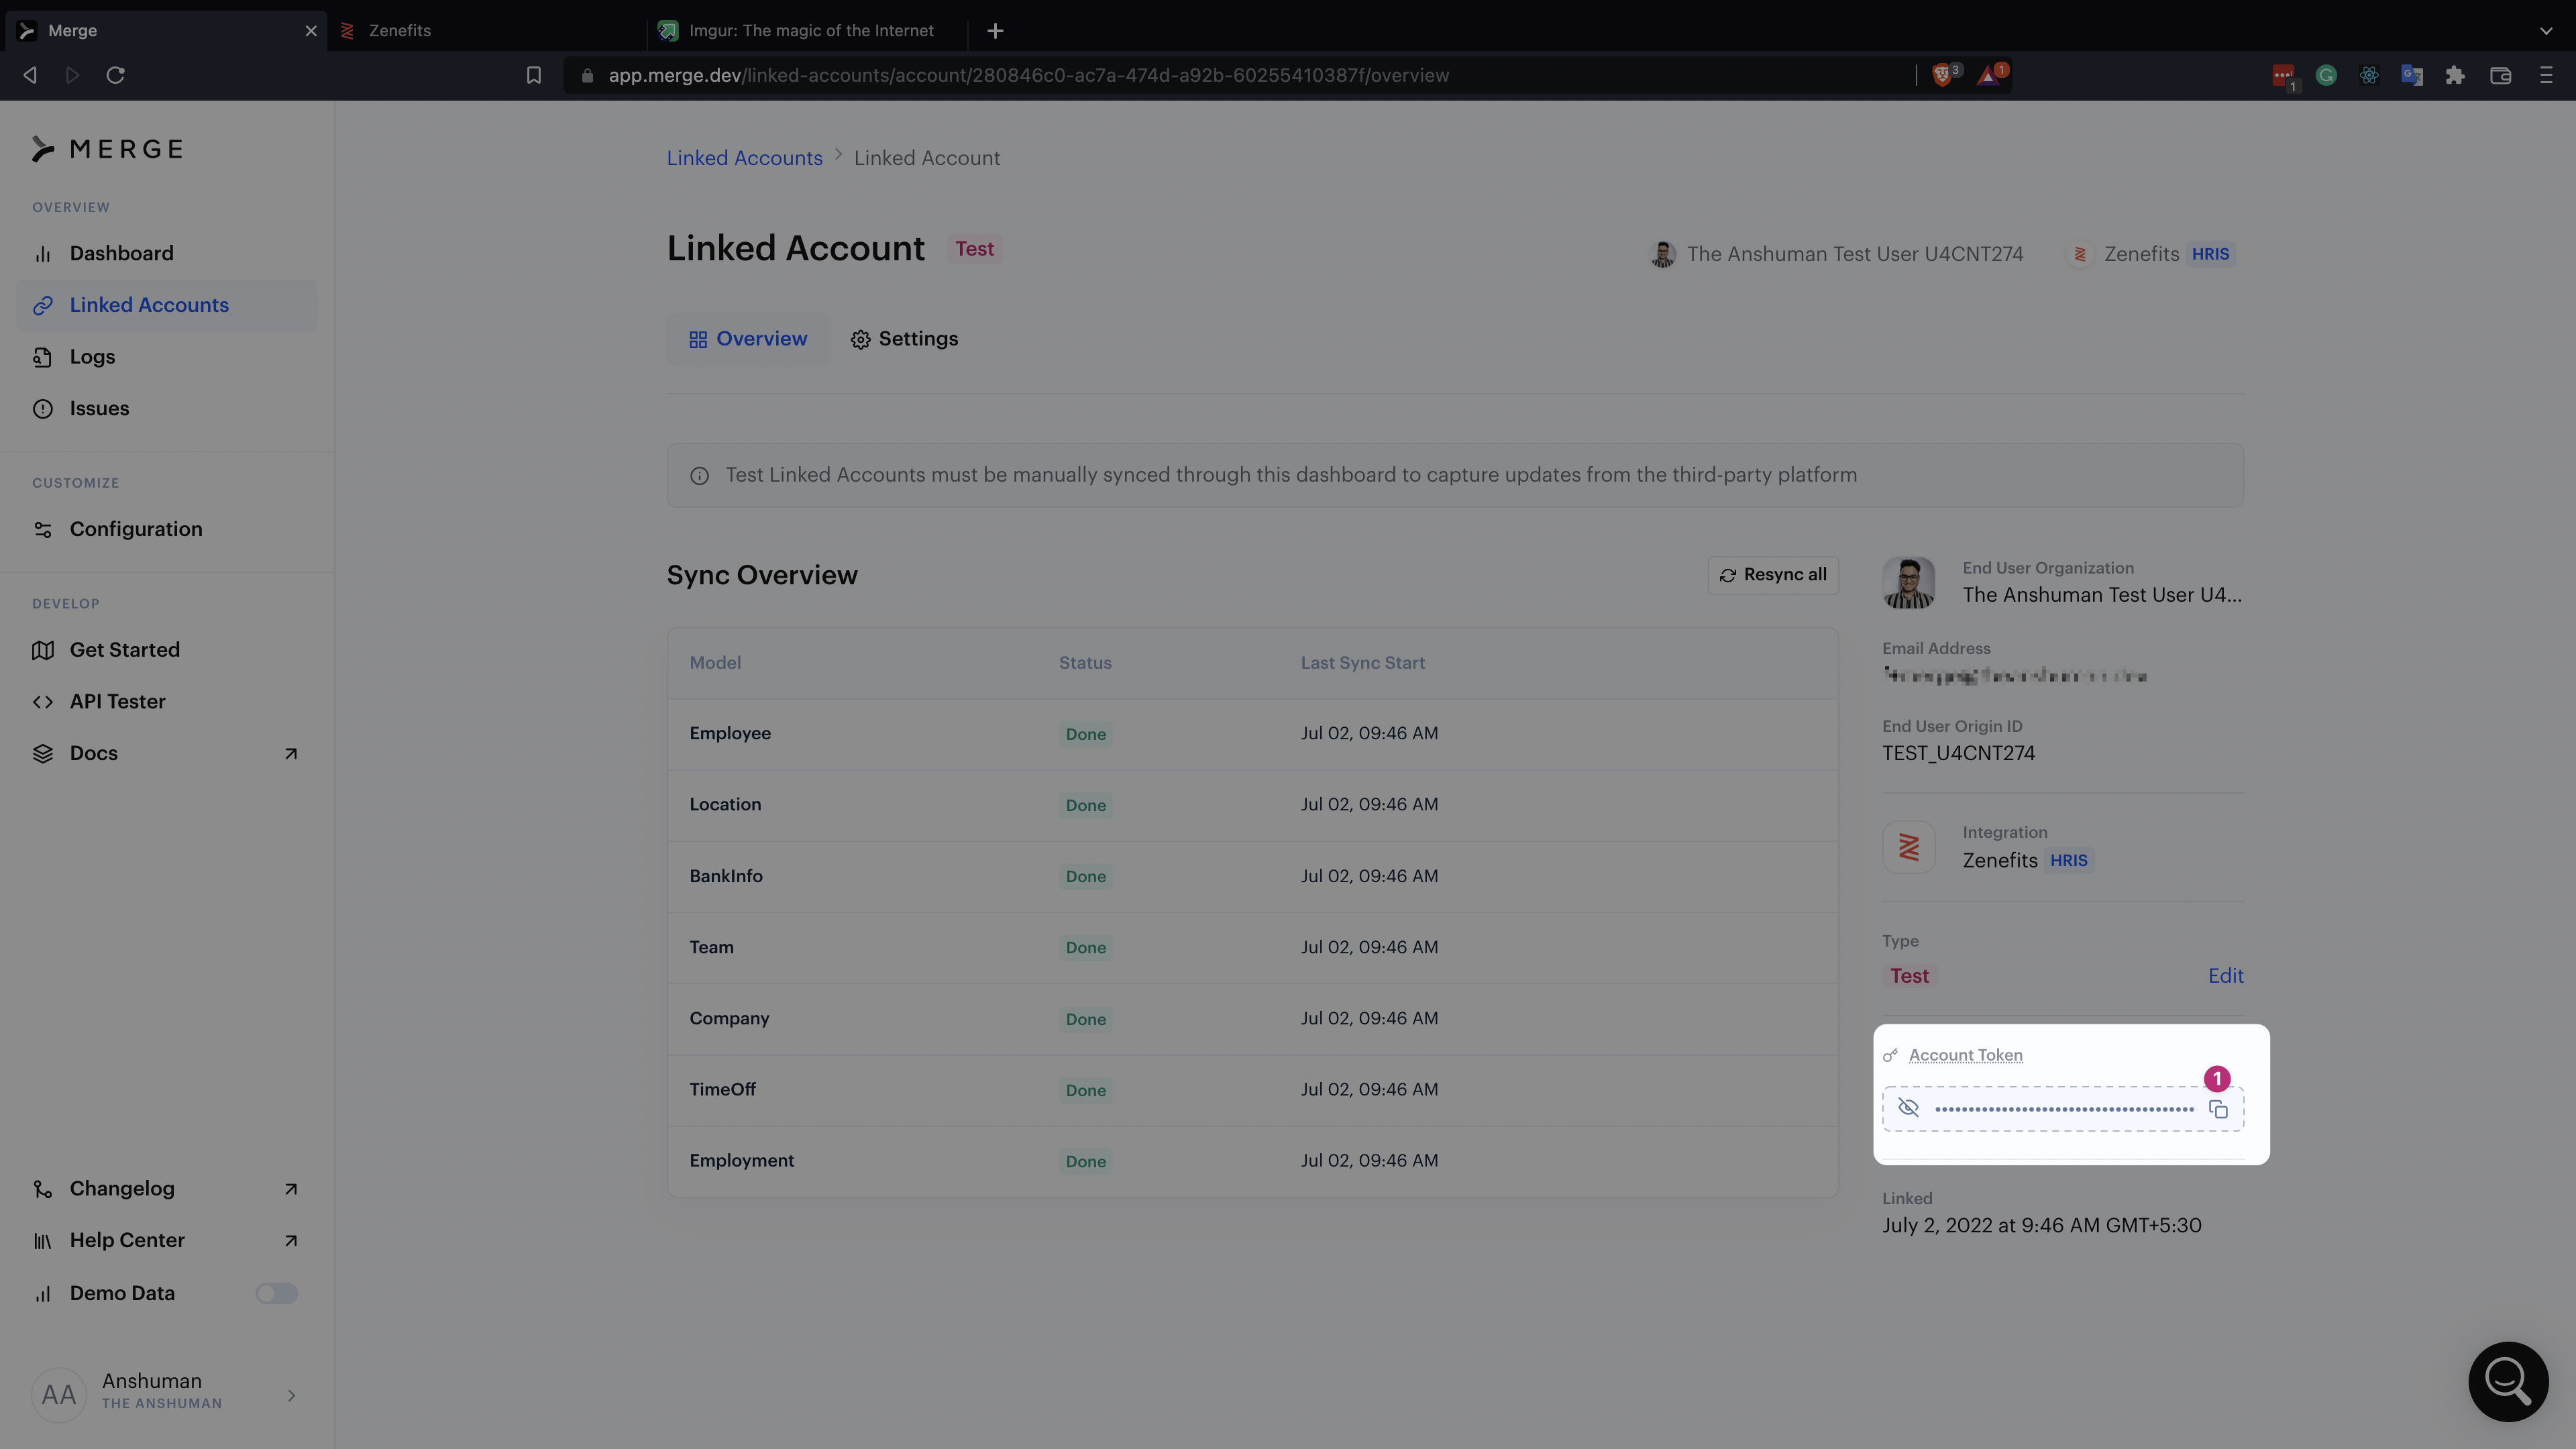Open the Logs page
The image size is (2576, 1449).
tap(92, 357)
